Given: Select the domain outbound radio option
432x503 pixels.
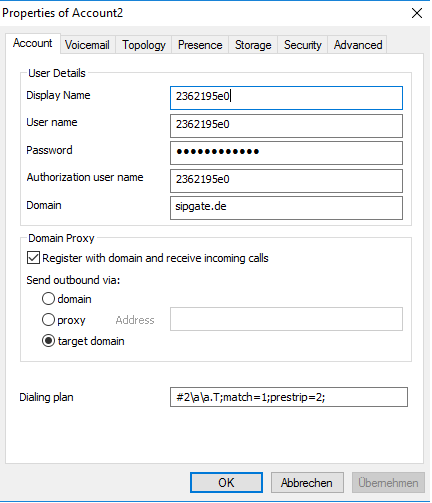Looking at the screenshot, I should click(48, 299).
